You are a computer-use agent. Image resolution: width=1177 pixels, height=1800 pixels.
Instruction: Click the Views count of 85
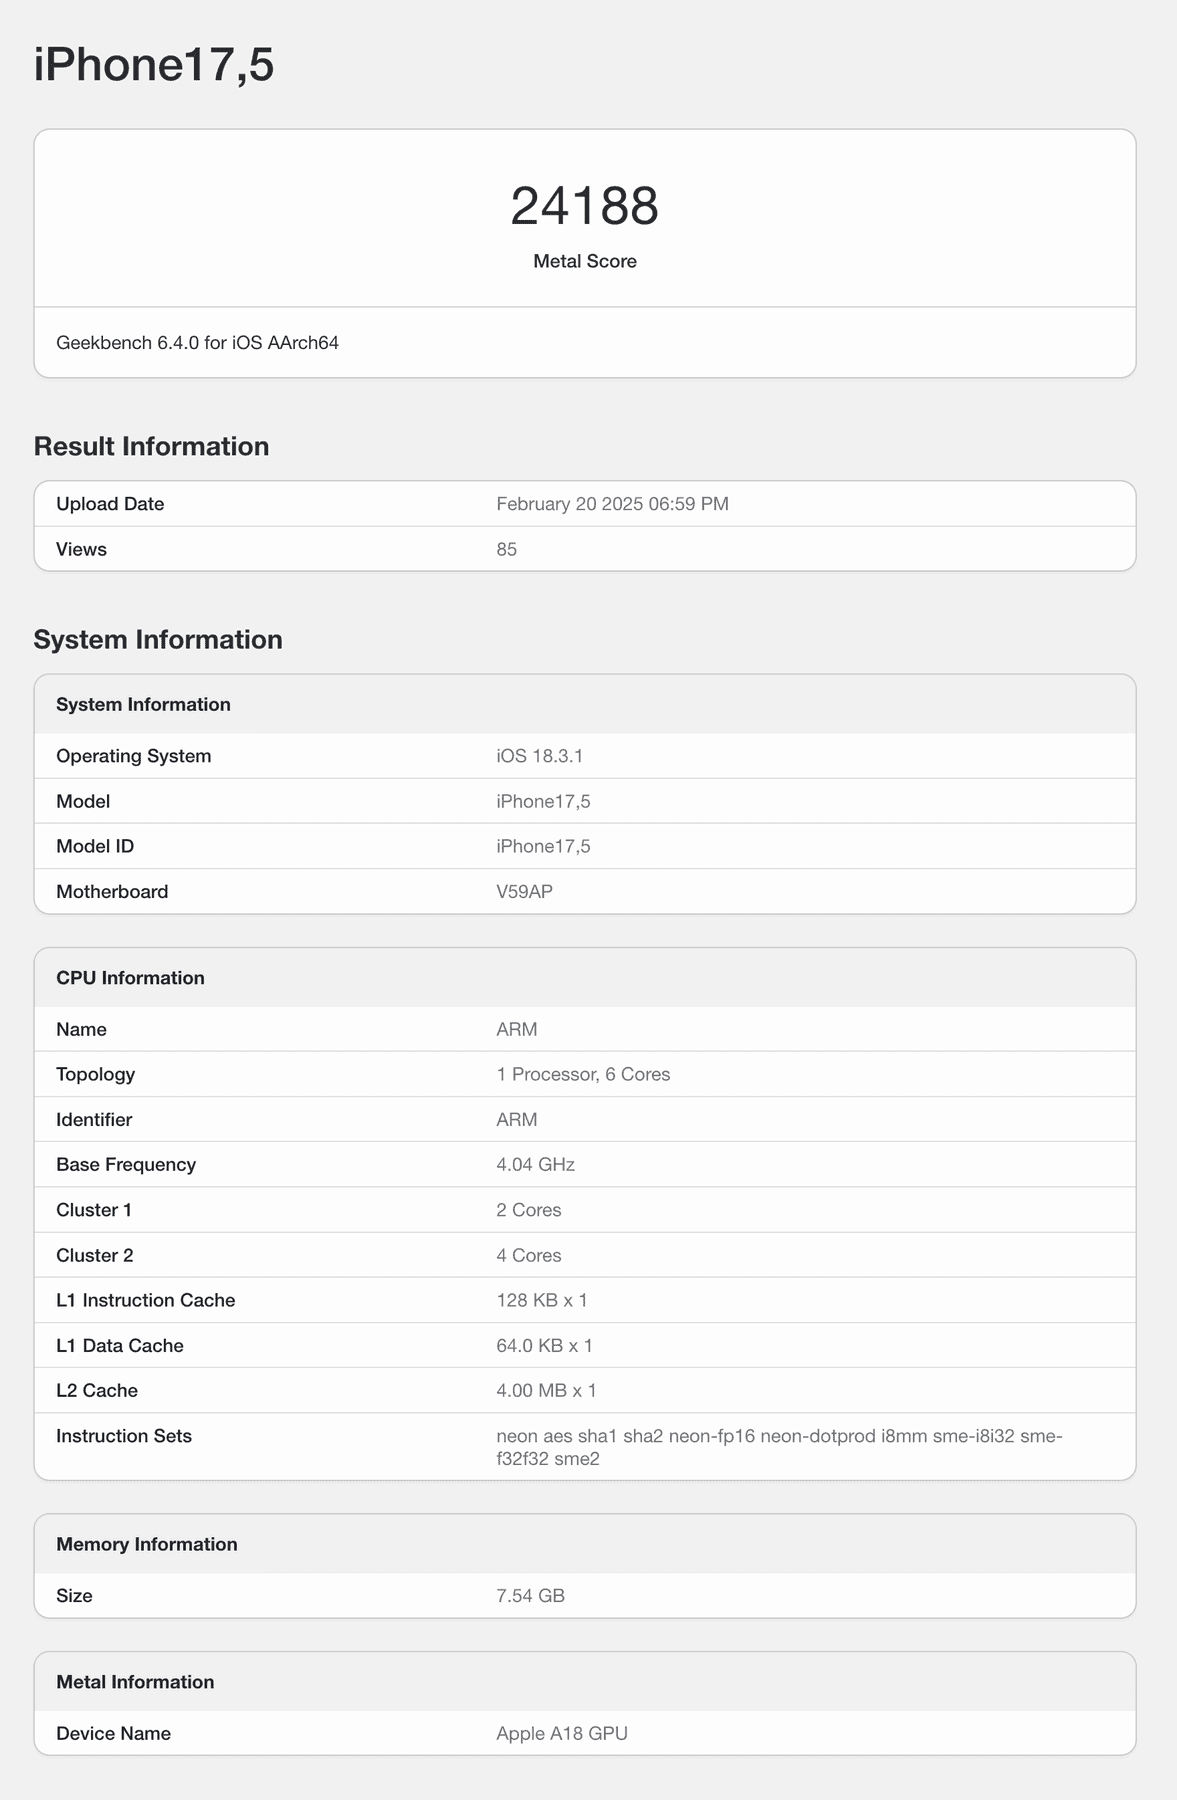tap(506, 549)
